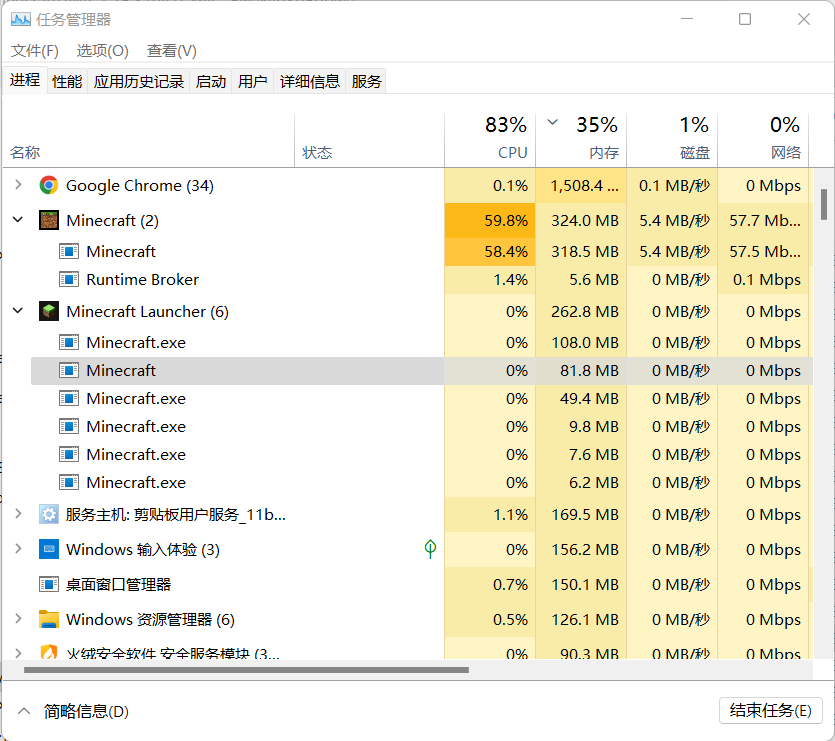835x741 pixels.
Task: Click the 126.1 MB memory cell
Action: click(x=581, y=619)
